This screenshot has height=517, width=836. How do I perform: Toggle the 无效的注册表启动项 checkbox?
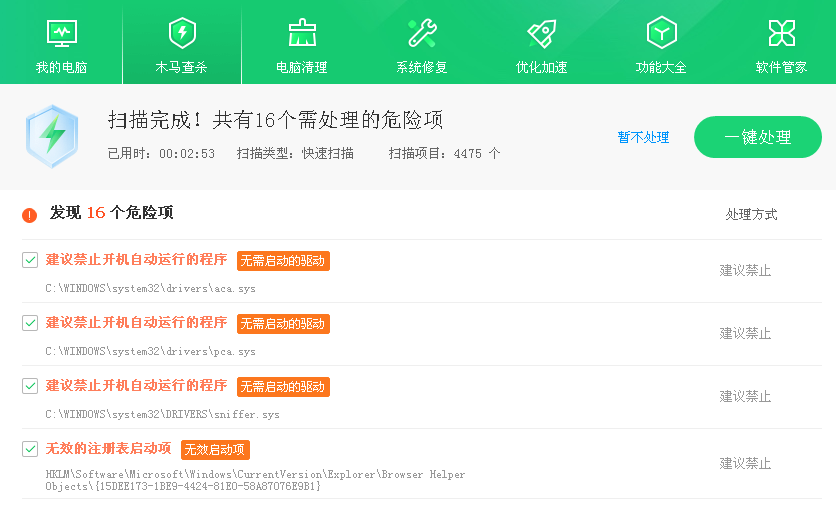click(30, 449)
